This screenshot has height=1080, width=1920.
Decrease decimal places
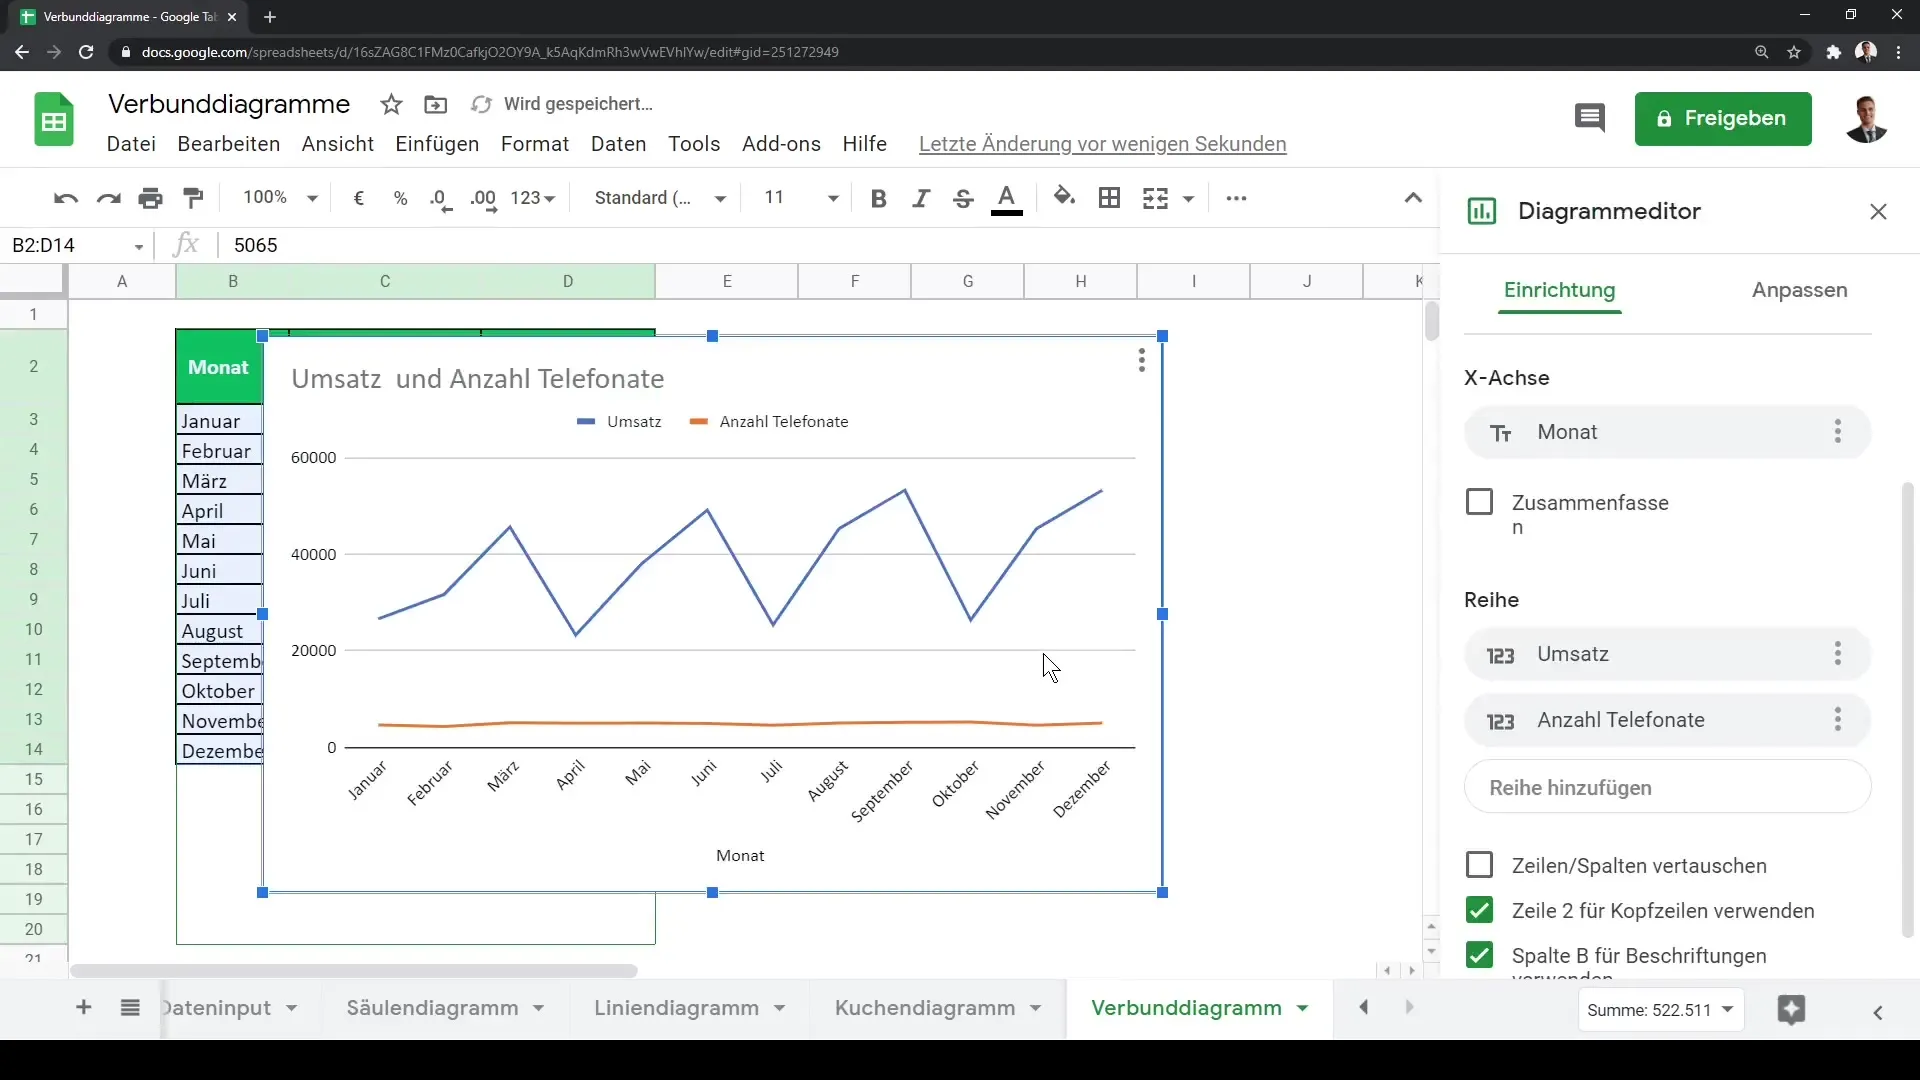[441, 199]
